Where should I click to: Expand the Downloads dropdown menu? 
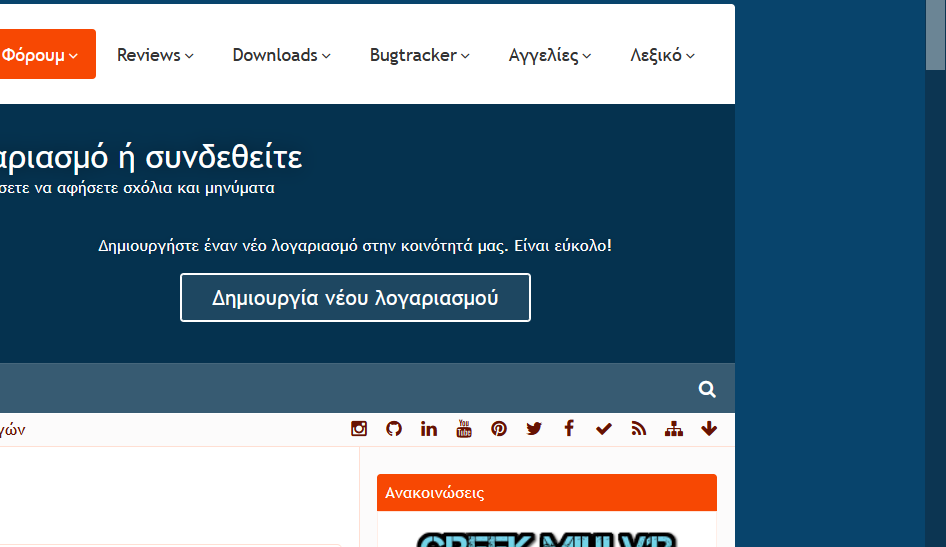[x=281, y=55]
